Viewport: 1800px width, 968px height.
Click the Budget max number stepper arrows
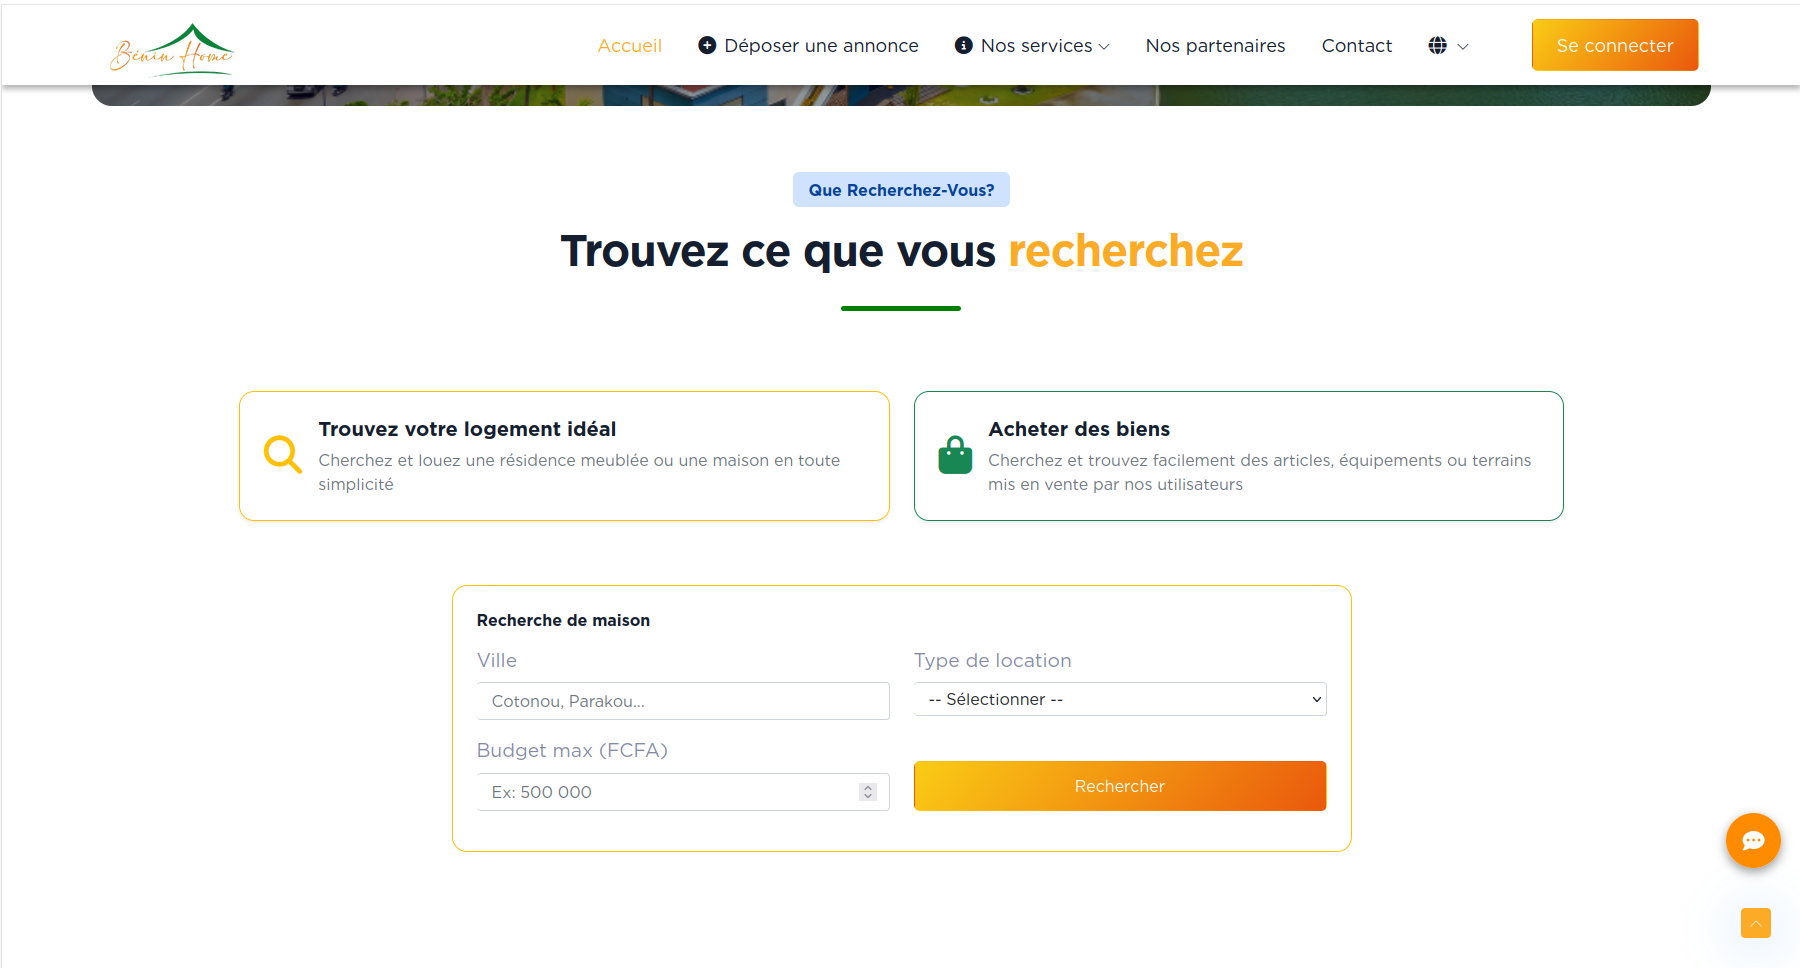[868, 792]
